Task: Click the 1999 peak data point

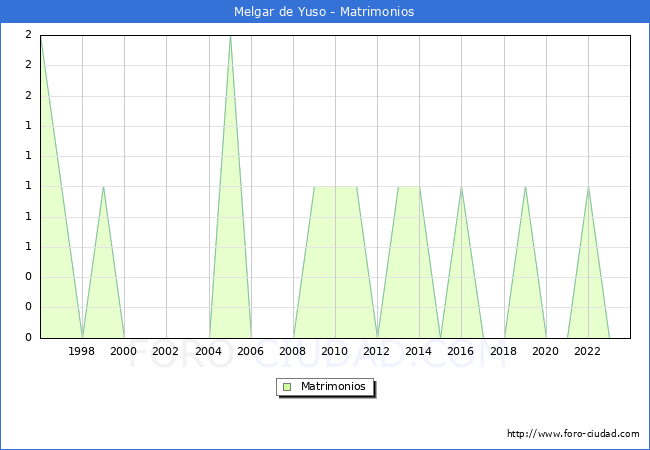Action: (103, 187)
